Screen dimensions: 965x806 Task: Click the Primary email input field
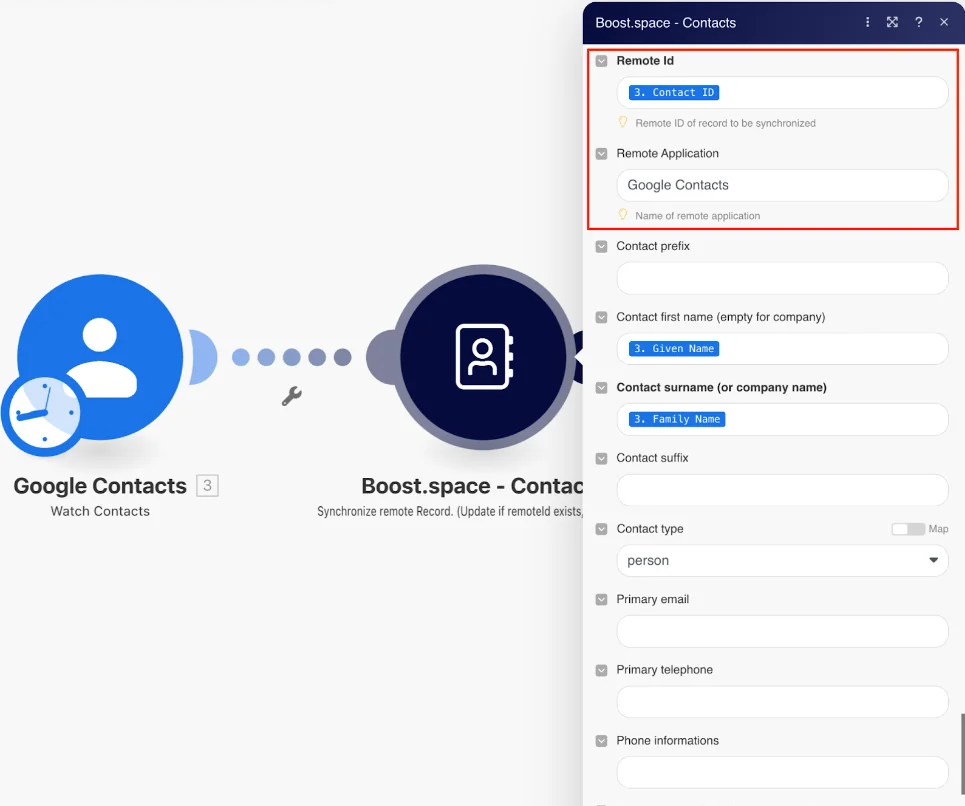click(782, 631)
